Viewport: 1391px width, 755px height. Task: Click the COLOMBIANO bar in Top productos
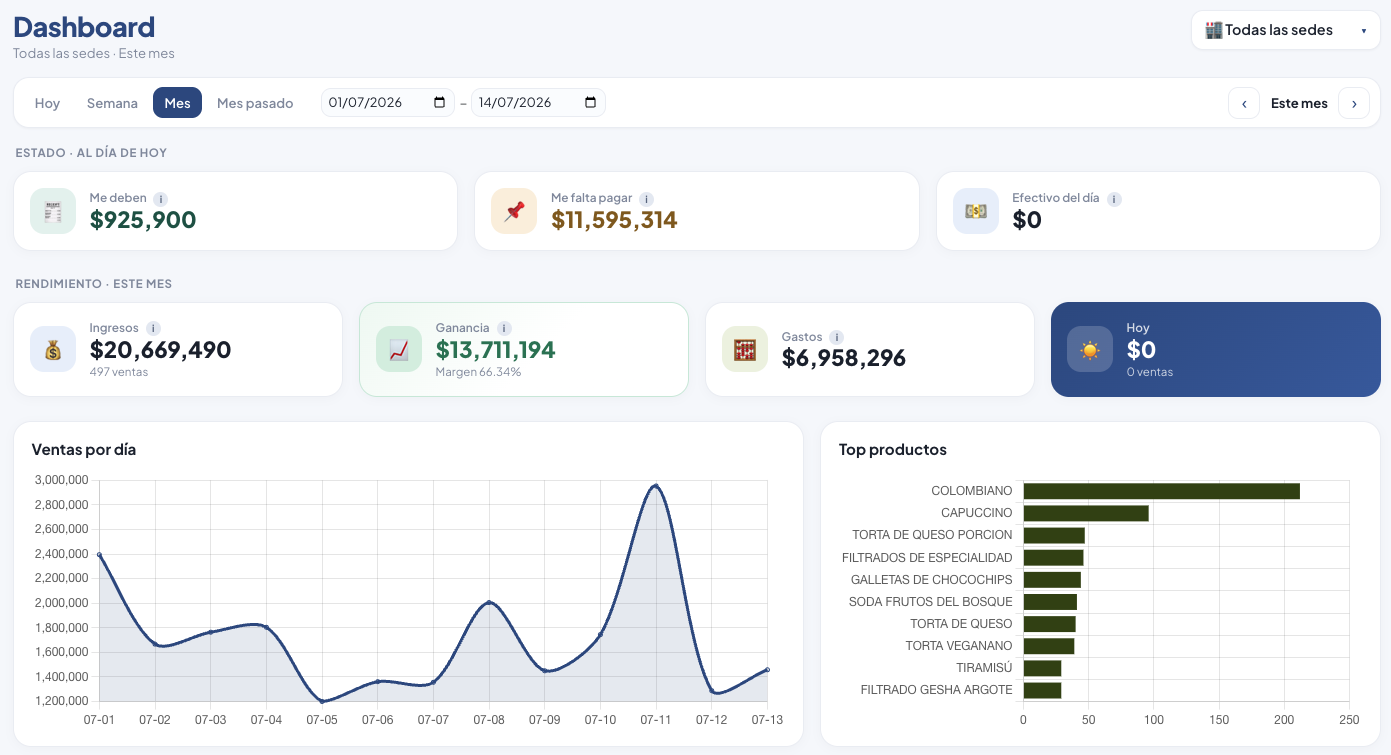click(1161, 491)
